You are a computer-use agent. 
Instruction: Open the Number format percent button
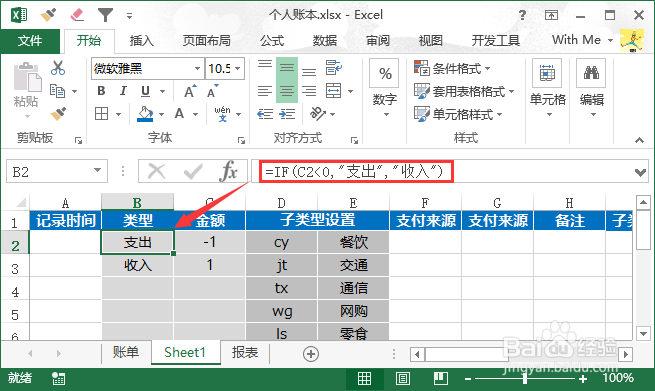click(384, 74)
